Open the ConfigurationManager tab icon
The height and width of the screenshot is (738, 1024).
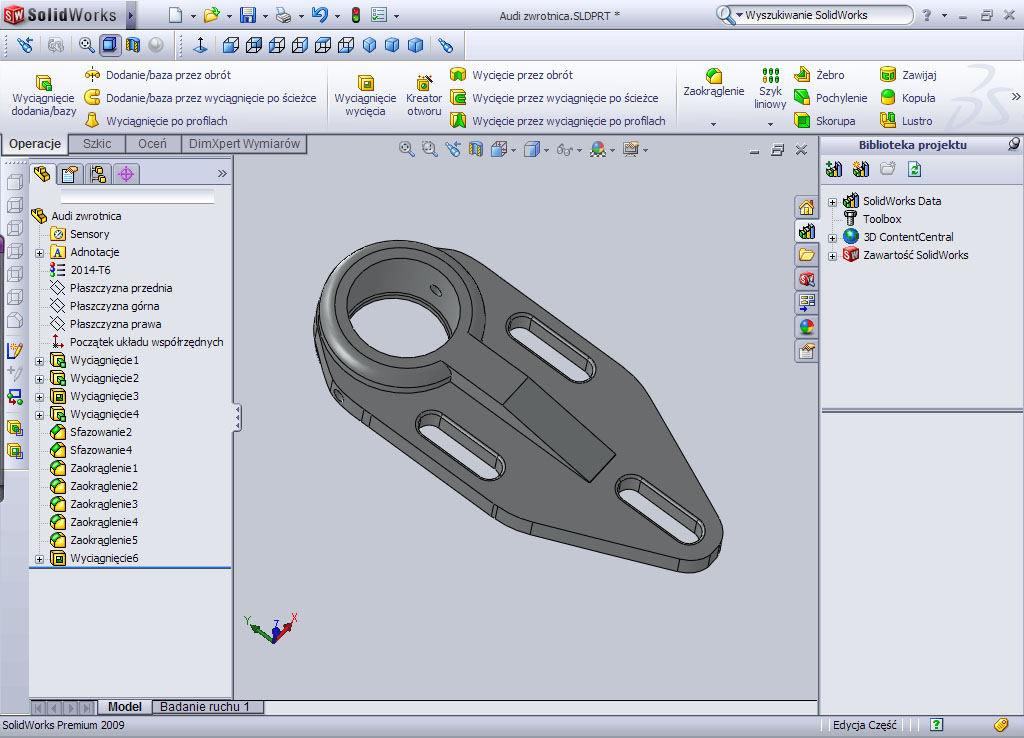(98, 174)
